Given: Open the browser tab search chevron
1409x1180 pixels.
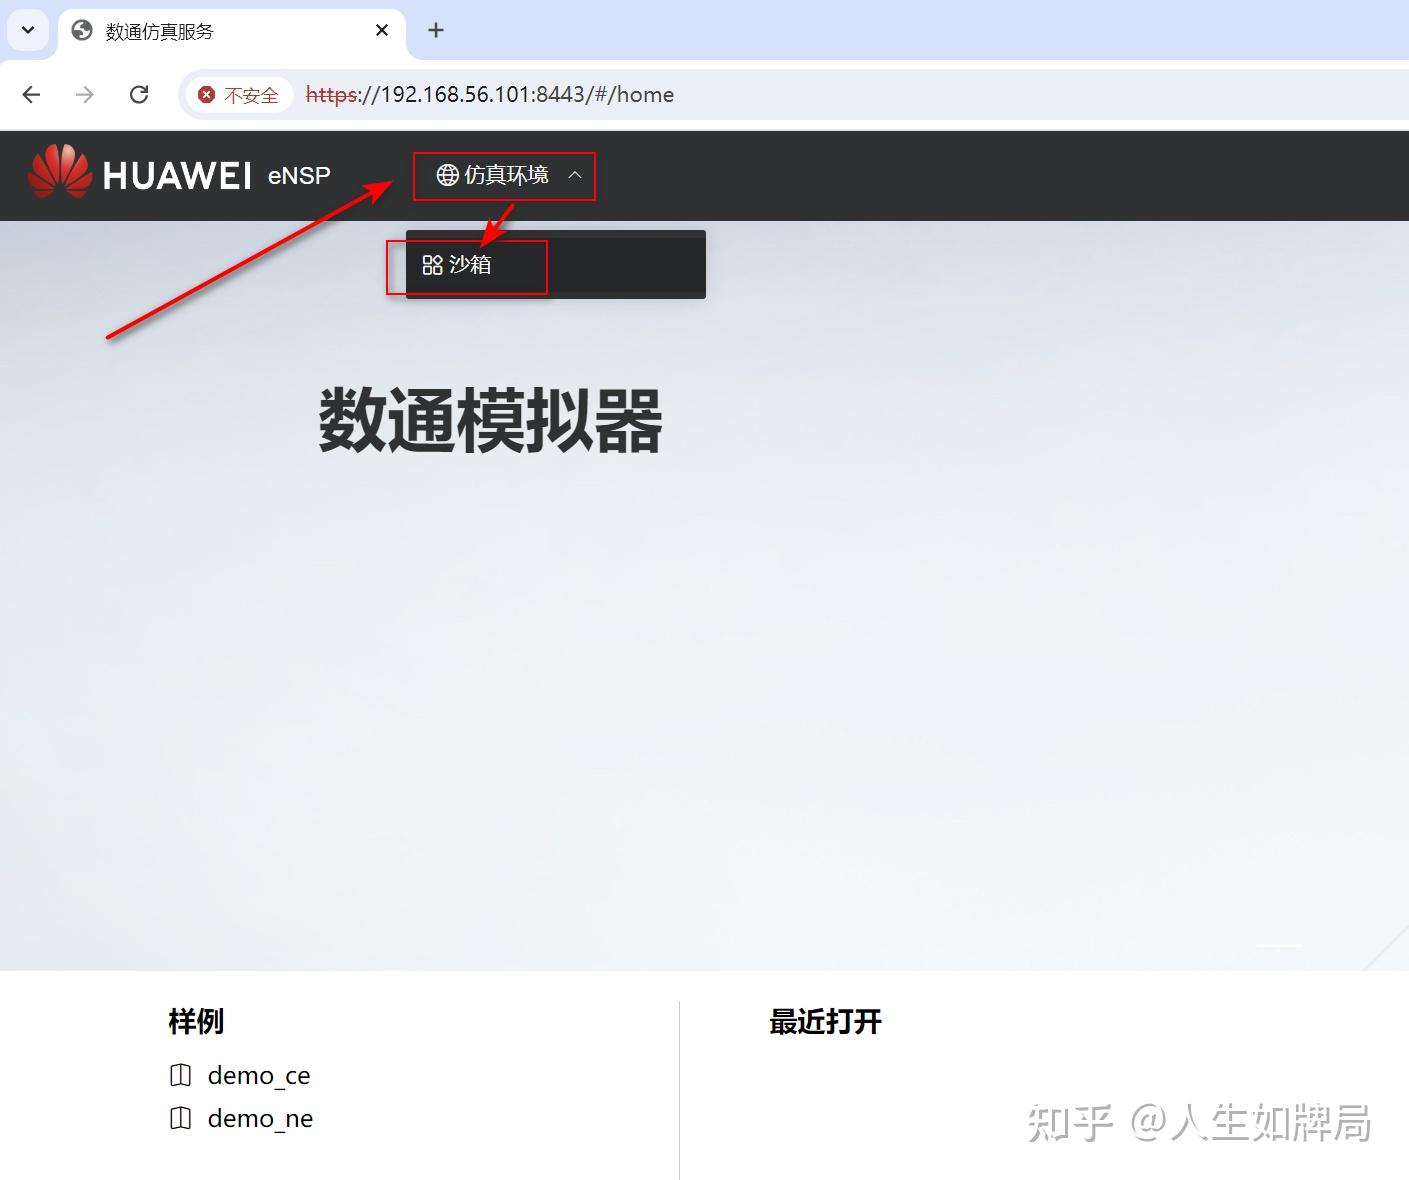Looking at the screenshot, I should click(27, 30).
